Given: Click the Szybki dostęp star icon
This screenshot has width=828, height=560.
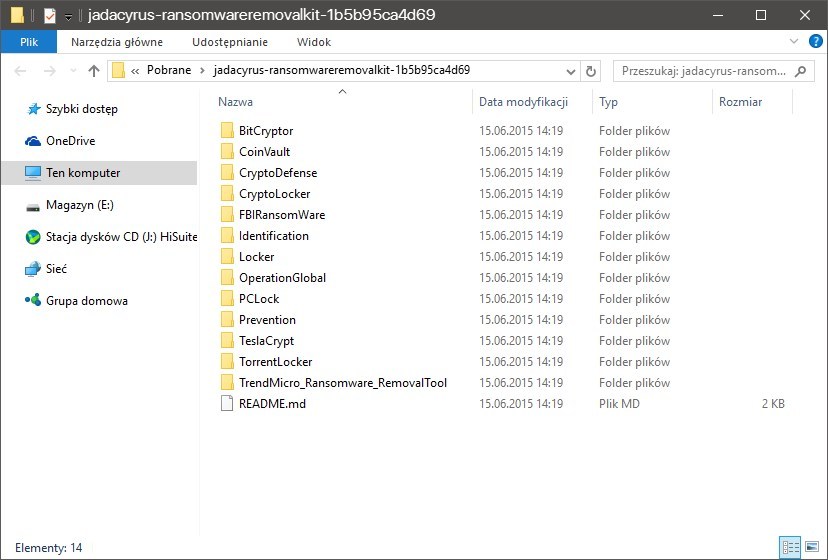Looking at the screenshot, I should coord(33,109).
